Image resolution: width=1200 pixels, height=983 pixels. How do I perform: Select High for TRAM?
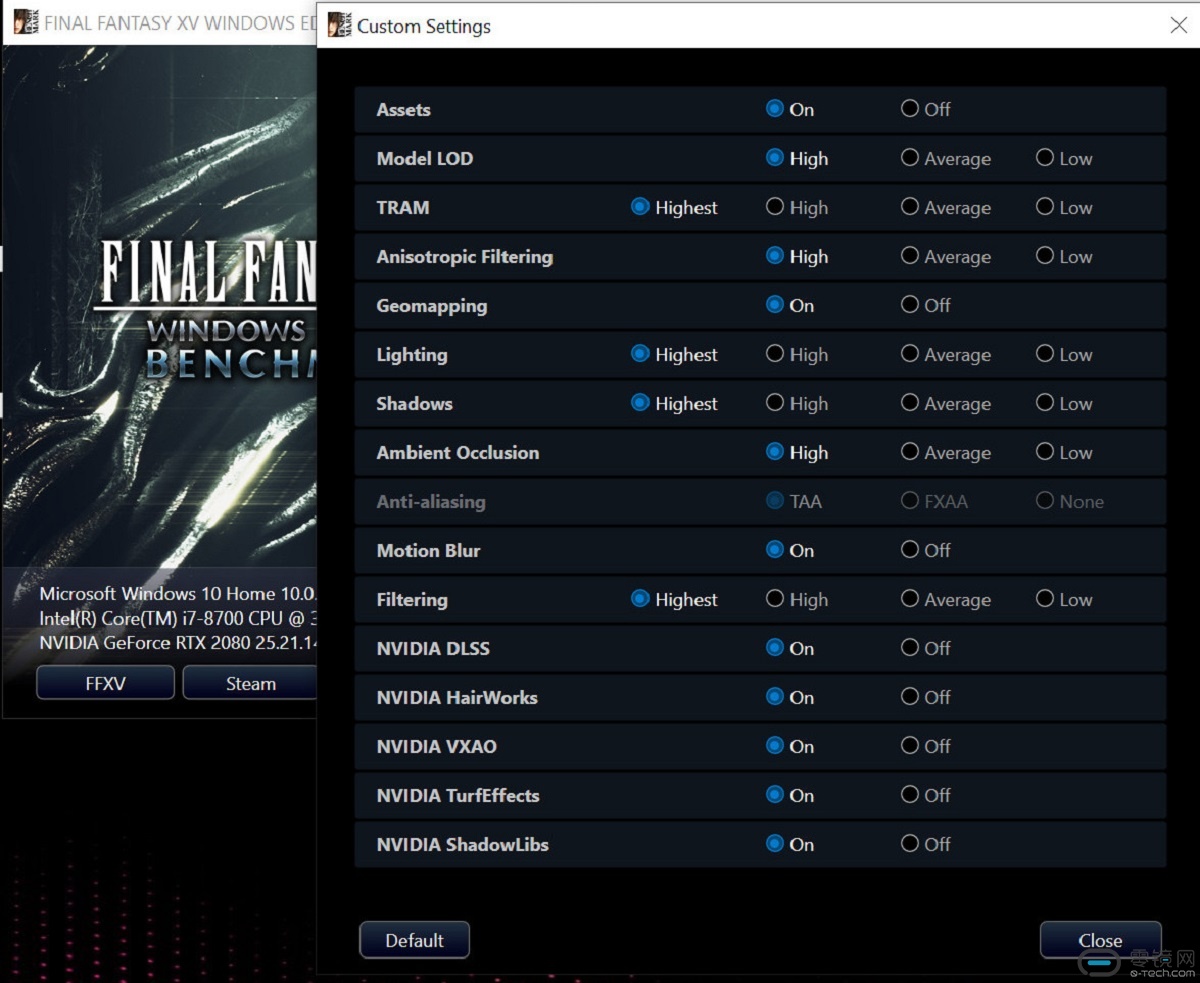tap(775, 207)
